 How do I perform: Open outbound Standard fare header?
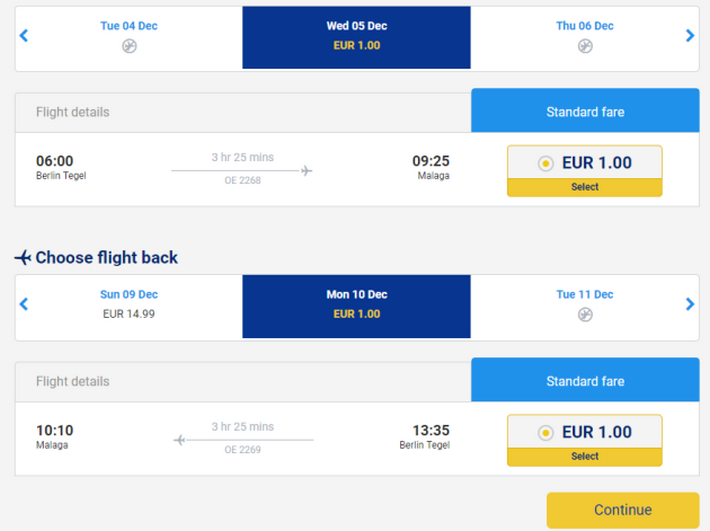tap(585, 112)
